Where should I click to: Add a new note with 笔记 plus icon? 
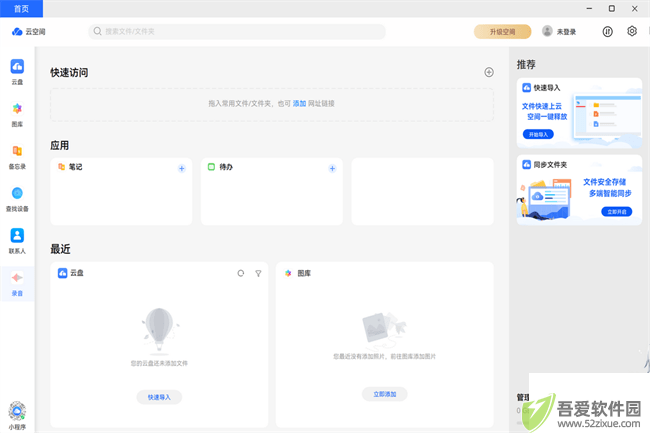182,168
